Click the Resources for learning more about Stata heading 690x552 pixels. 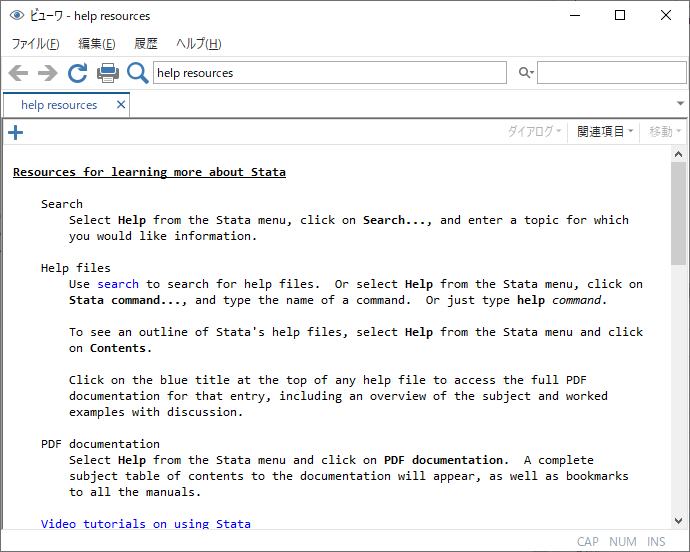coord(149,172)
